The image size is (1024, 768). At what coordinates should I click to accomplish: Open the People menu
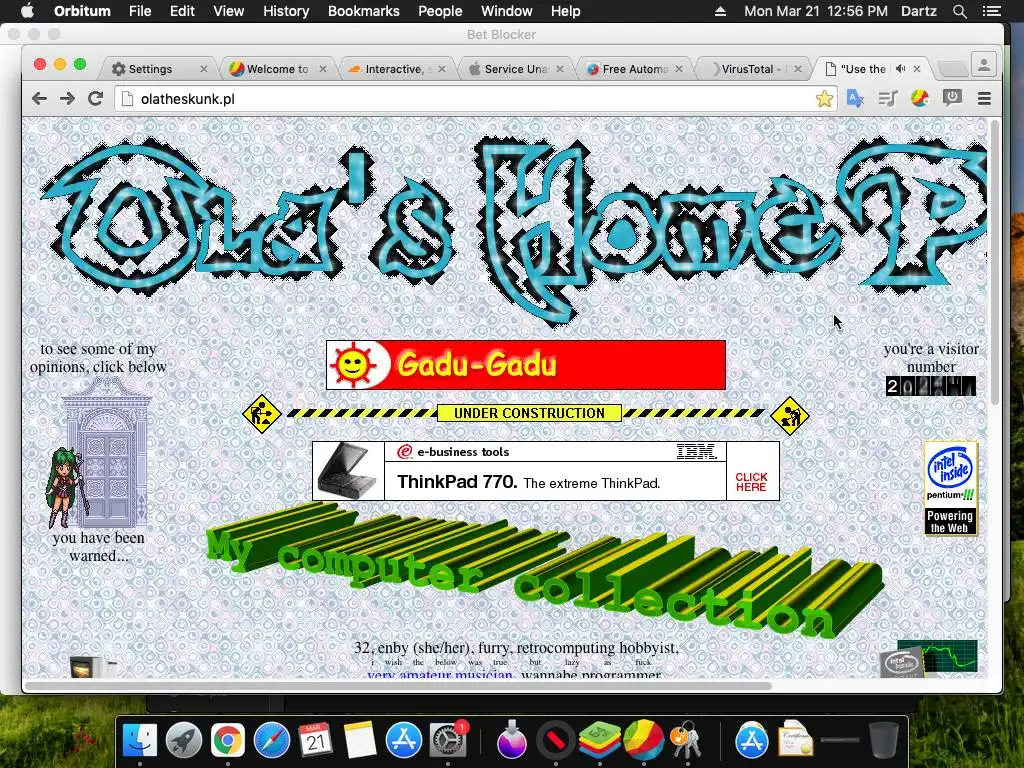[x=440, y=11]
